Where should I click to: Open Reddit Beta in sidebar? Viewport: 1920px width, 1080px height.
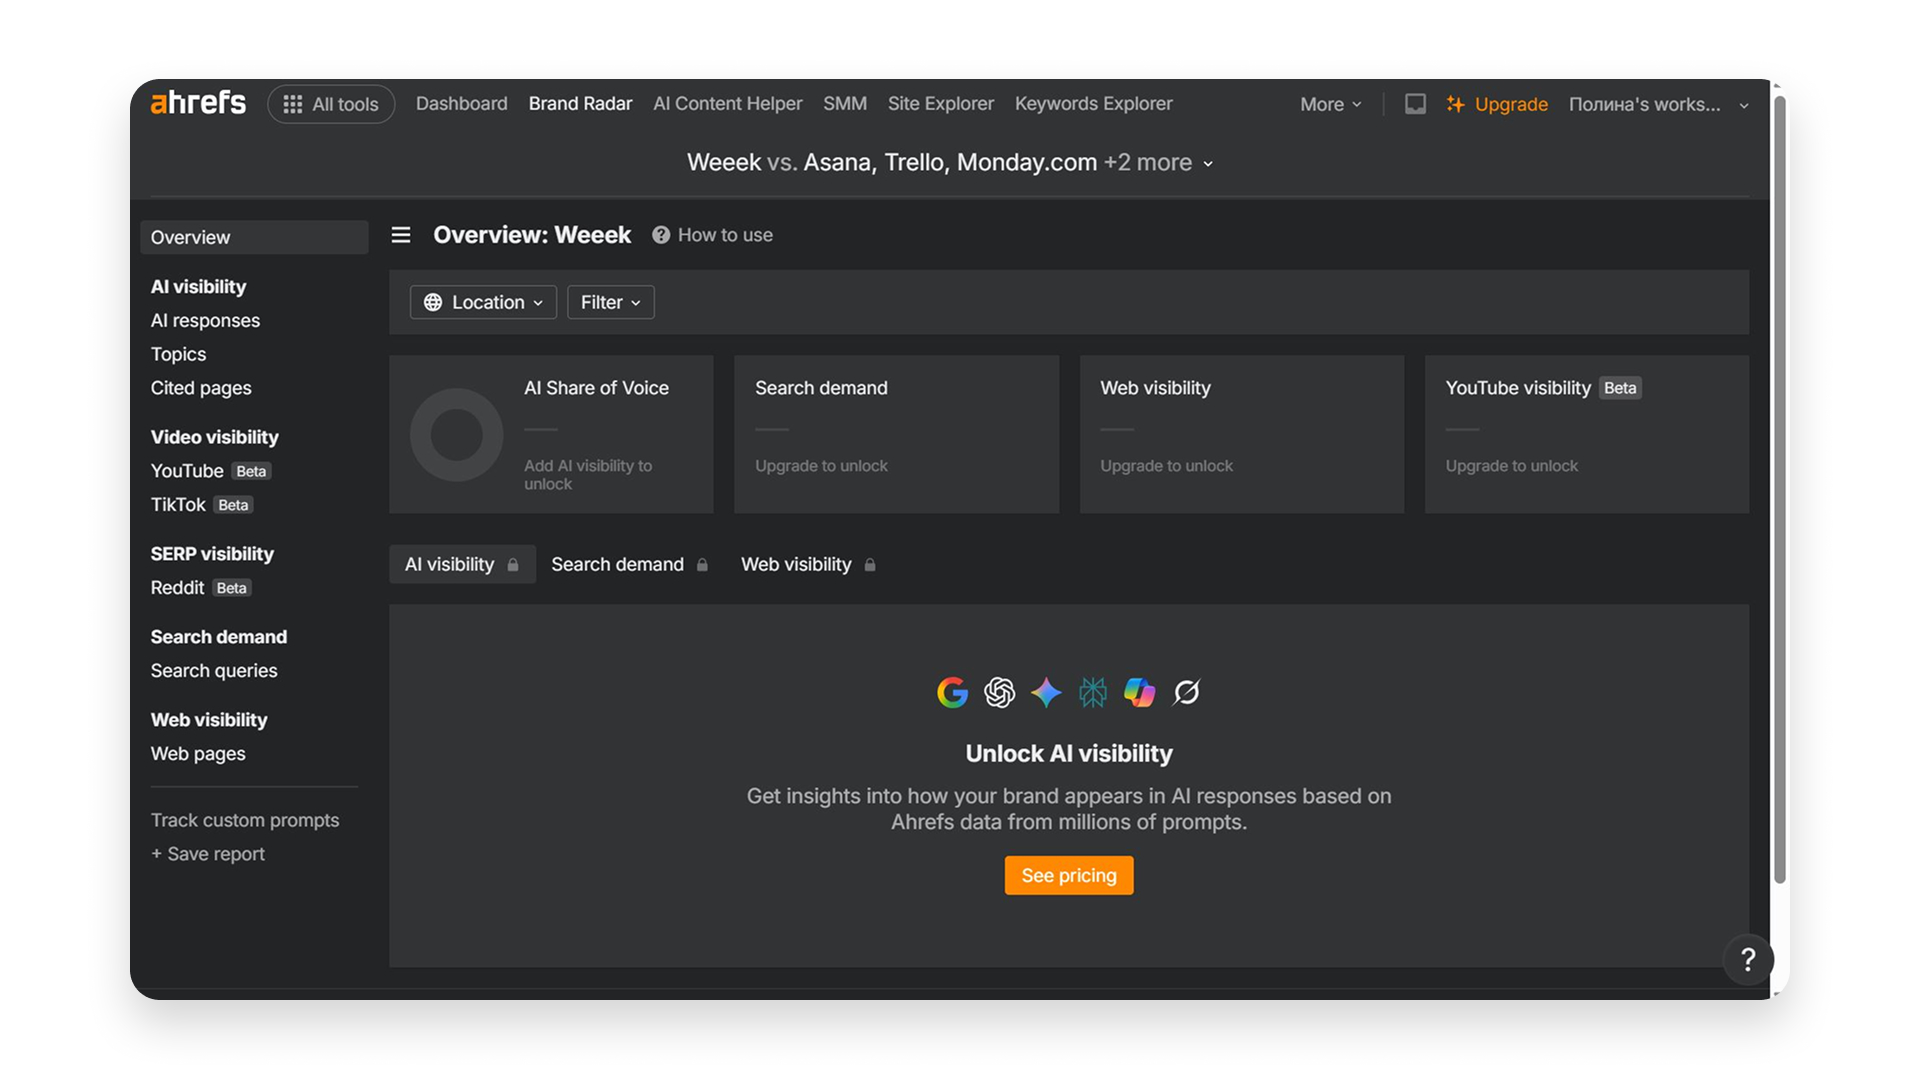pos(201,588)
